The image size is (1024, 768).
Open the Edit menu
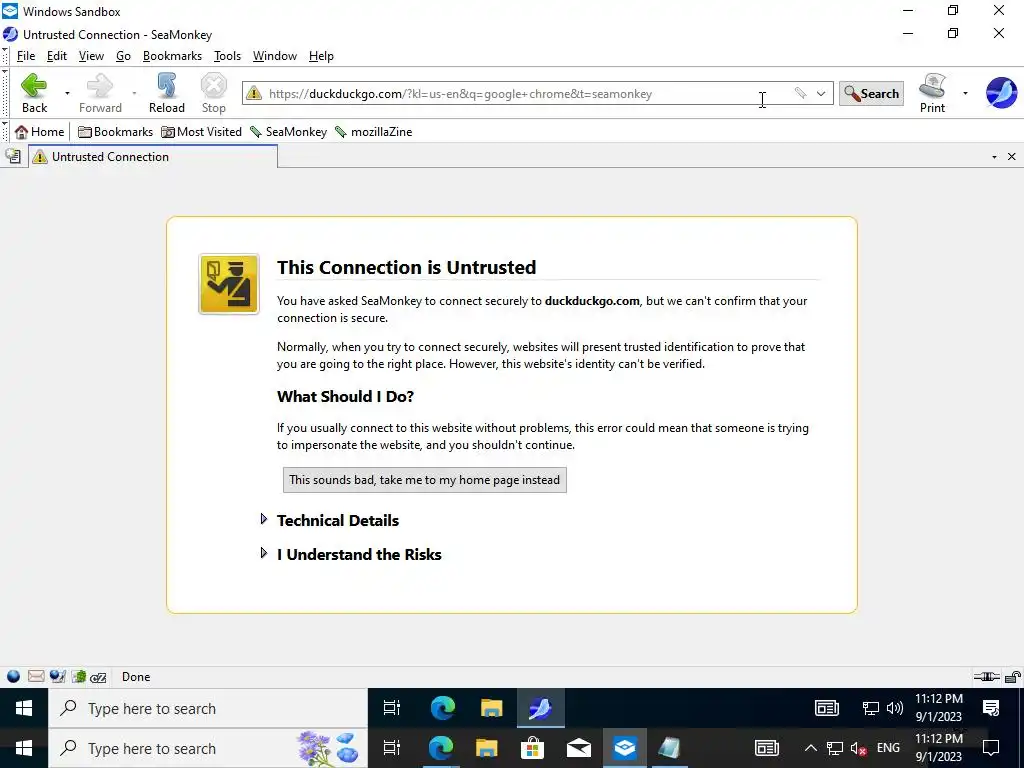click(57, 56)
